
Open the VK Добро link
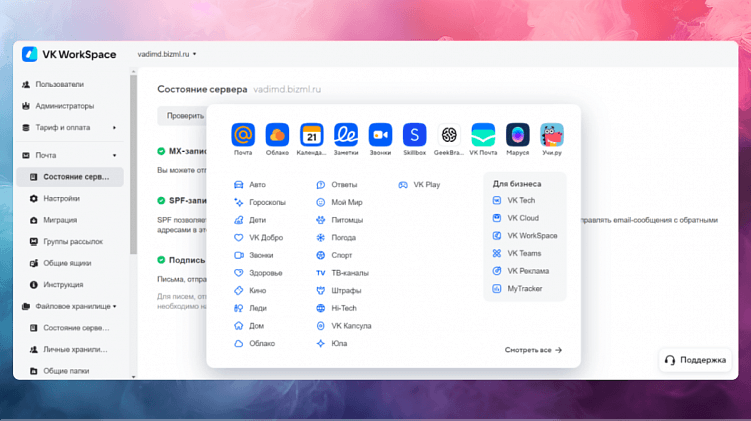(x=266, y=238)
